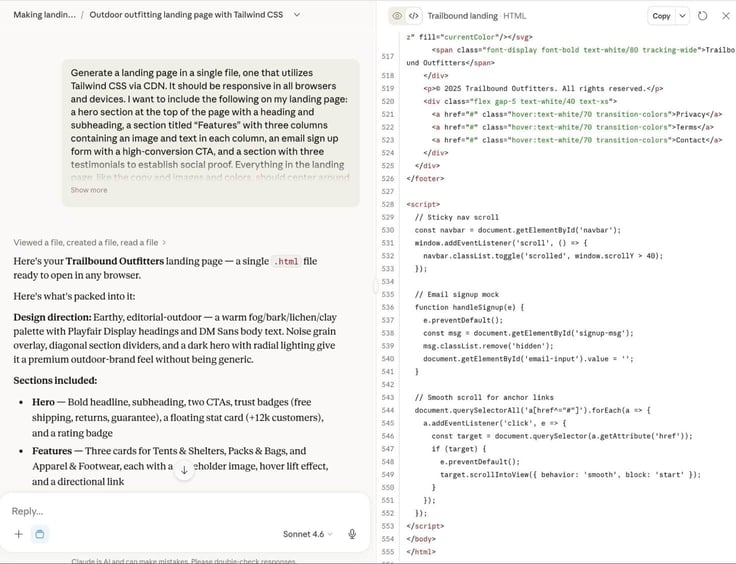Click the chat title 'Outdoor outfitting landing page with Tailwind CSS'

(x=186, y=15)
